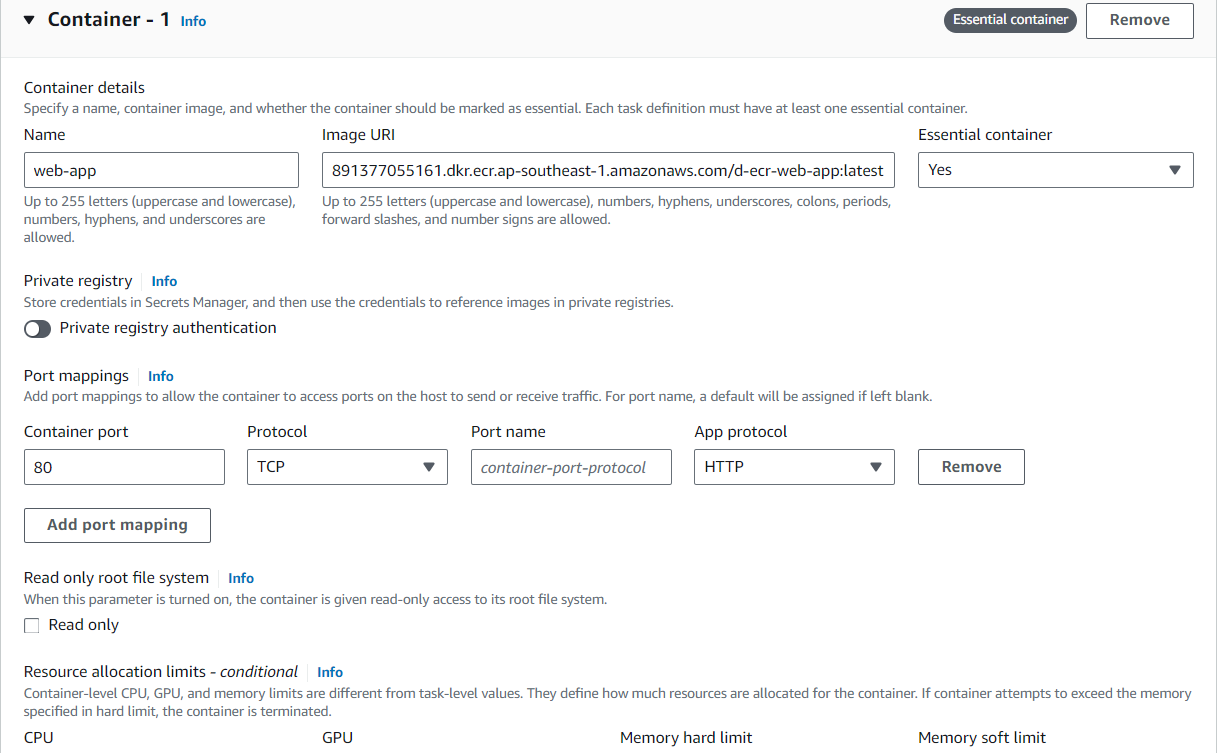
Task: Click the Memory hard limit label
Action: pos(686,738)
